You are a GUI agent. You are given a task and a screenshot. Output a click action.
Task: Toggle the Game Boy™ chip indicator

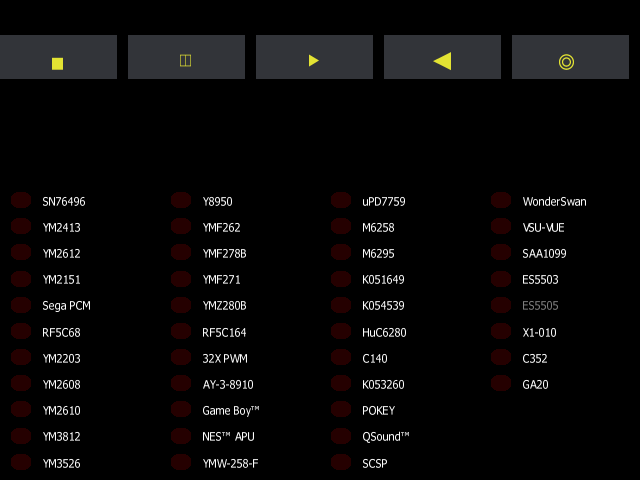point(181,409)
